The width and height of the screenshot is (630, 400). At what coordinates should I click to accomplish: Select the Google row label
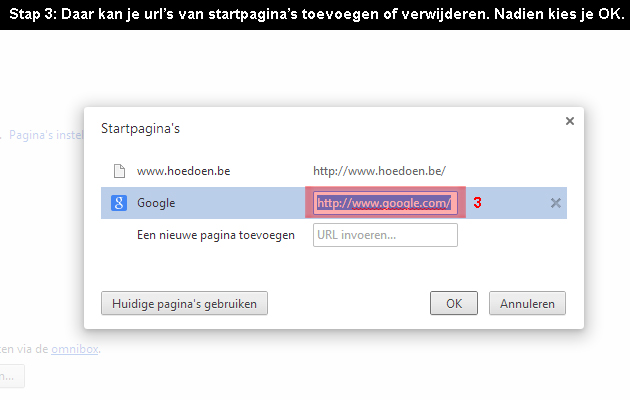[x=156, y=203]
